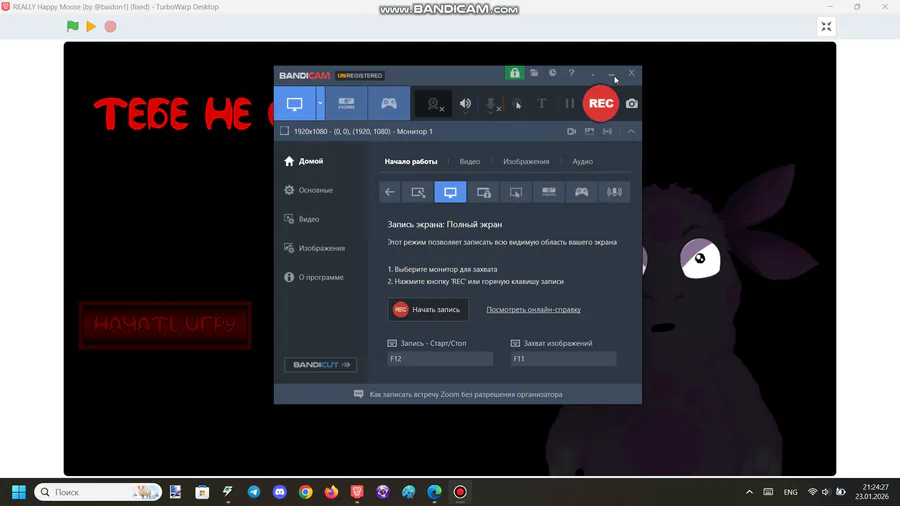The width and height of the screenshot is (900, 506).
Task: Click audio broadcast icon in status row
Action: pyautogui.click(x=607, y=131)
